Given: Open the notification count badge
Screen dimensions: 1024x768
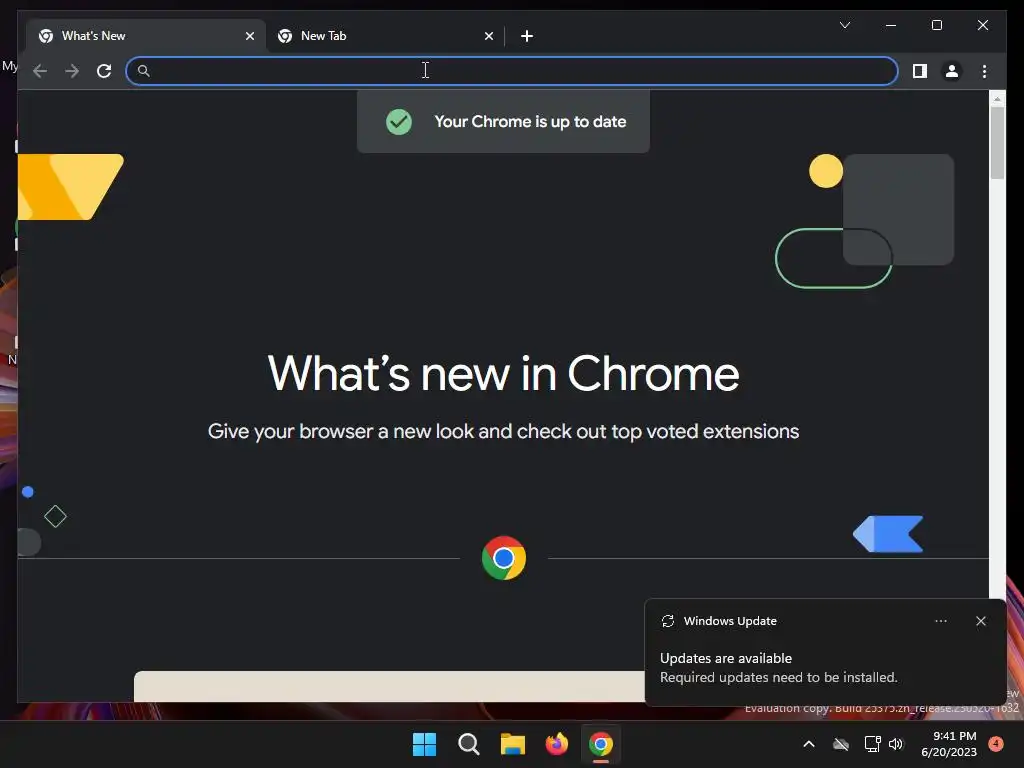Looking at the screenshot, I should [x=996, y=744].
